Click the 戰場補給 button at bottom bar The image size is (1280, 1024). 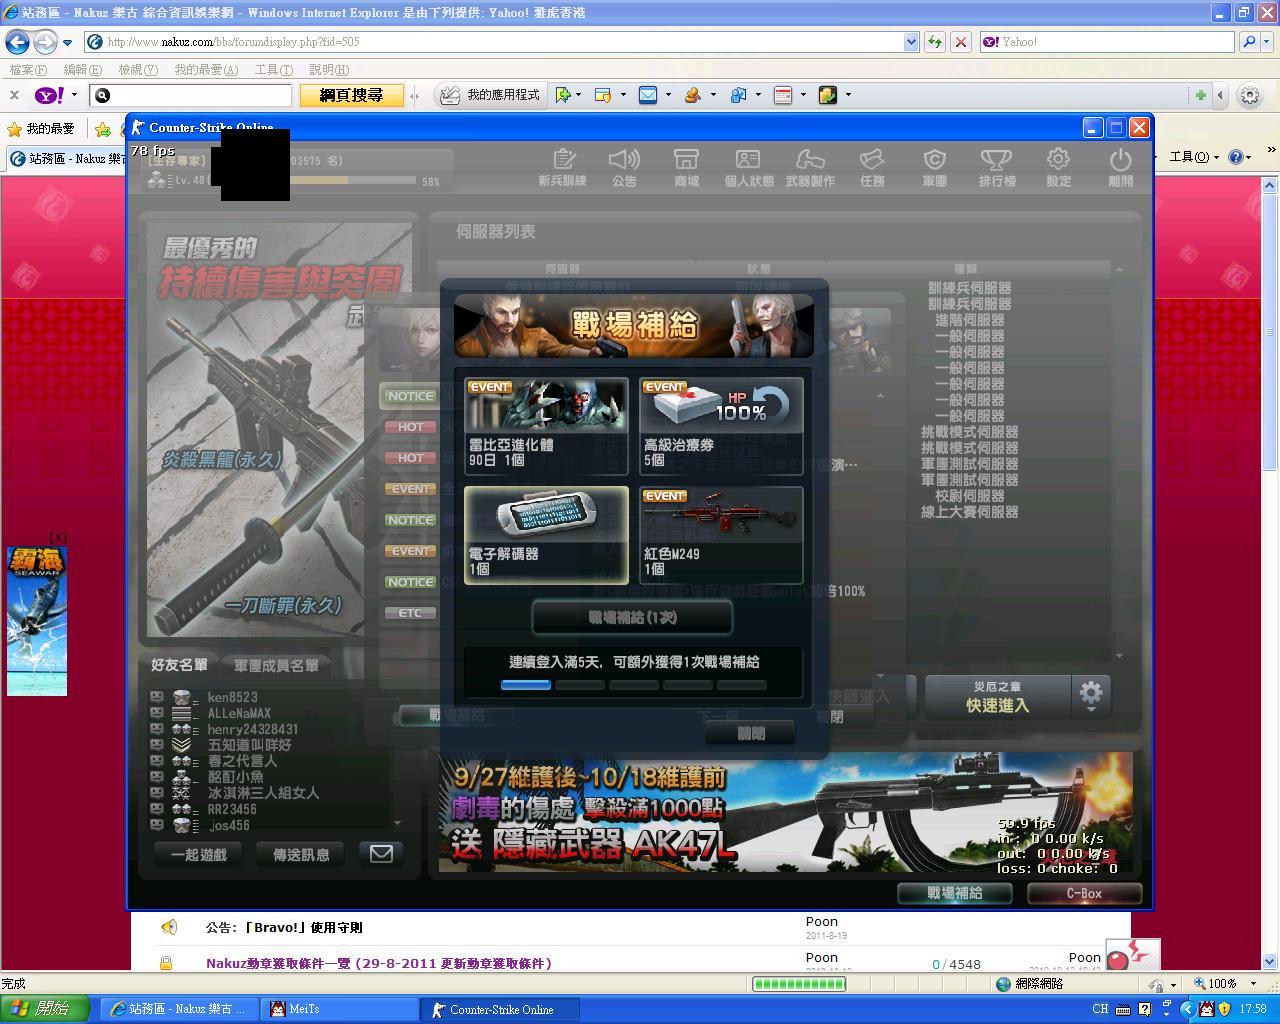[x=955, y=893]
